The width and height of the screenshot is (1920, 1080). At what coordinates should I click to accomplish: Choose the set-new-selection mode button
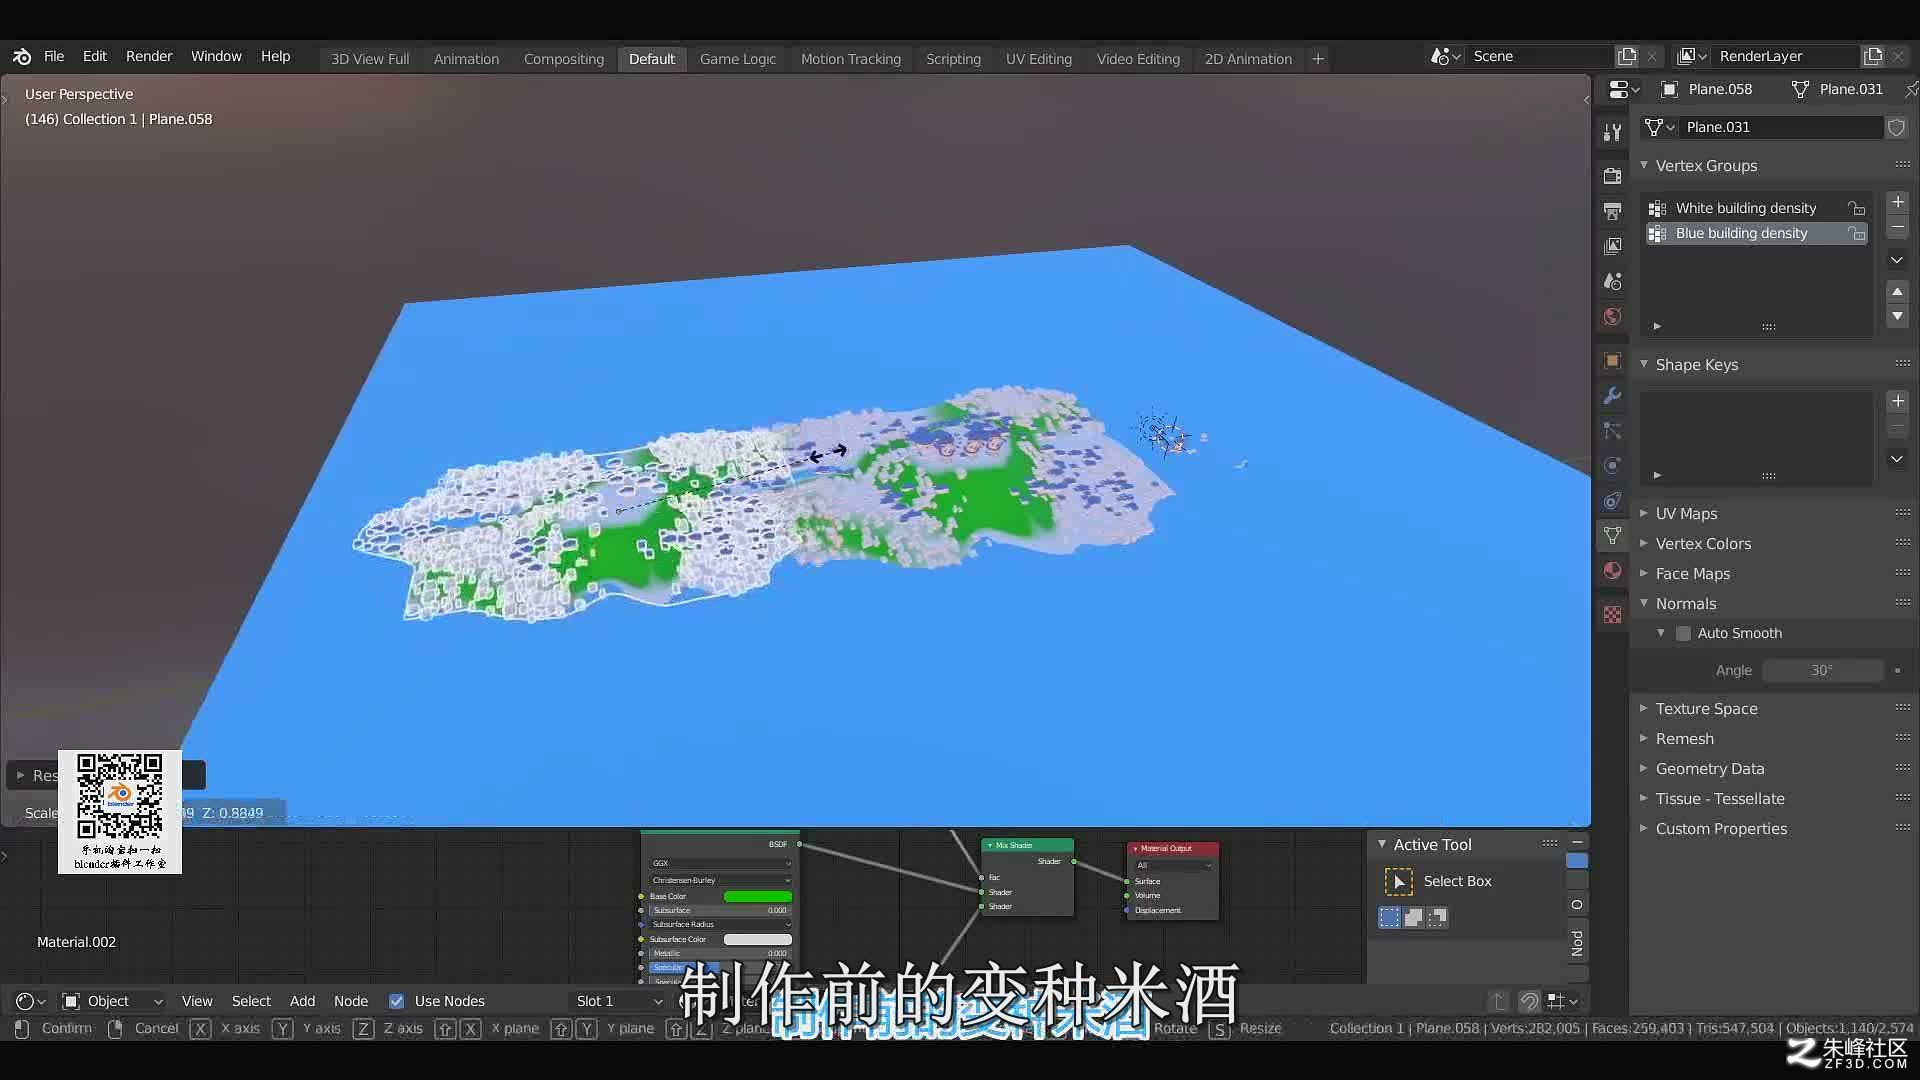pyautogui.click(x=1389, y=917)
